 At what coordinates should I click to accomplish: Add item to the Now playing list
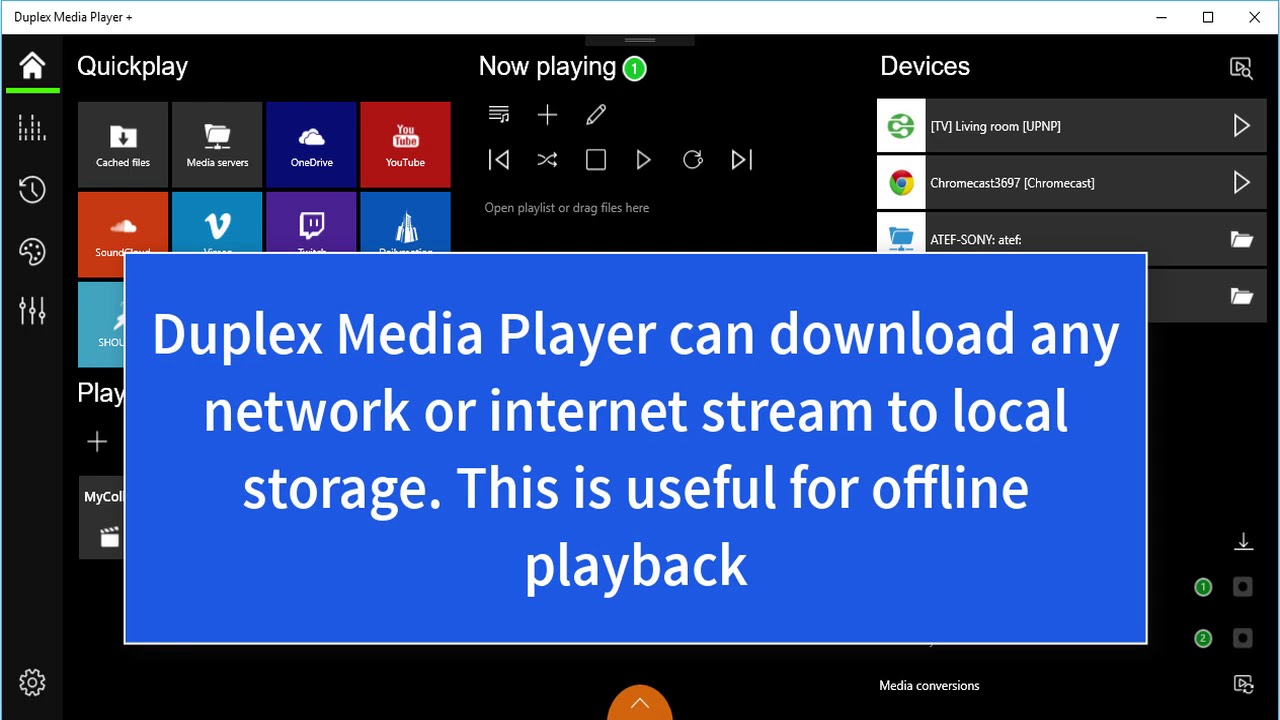click(x=547, y=115)
